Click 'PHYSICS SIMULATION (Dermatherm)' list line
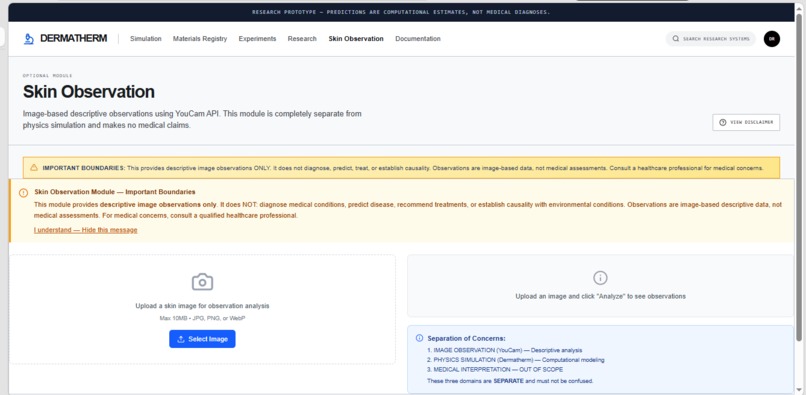Image resolution: width=806 pixels, height=395 pixels. click(516, 360)
